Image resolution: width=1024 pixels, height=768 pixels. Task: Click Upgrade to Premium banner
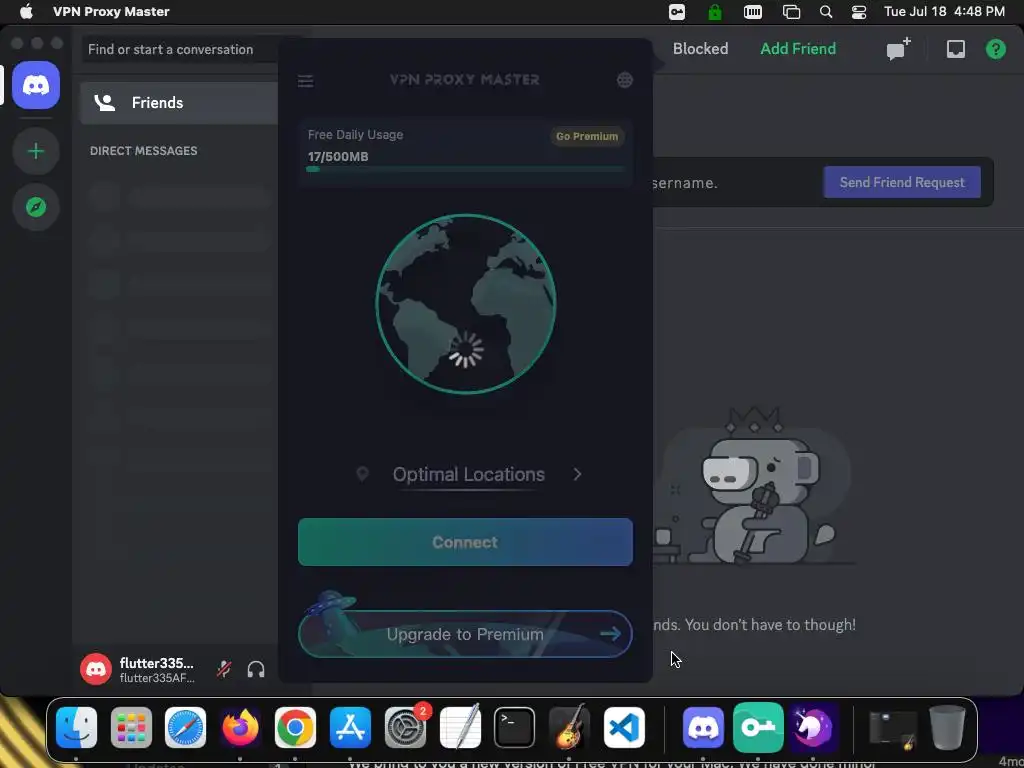coord(465,634)
